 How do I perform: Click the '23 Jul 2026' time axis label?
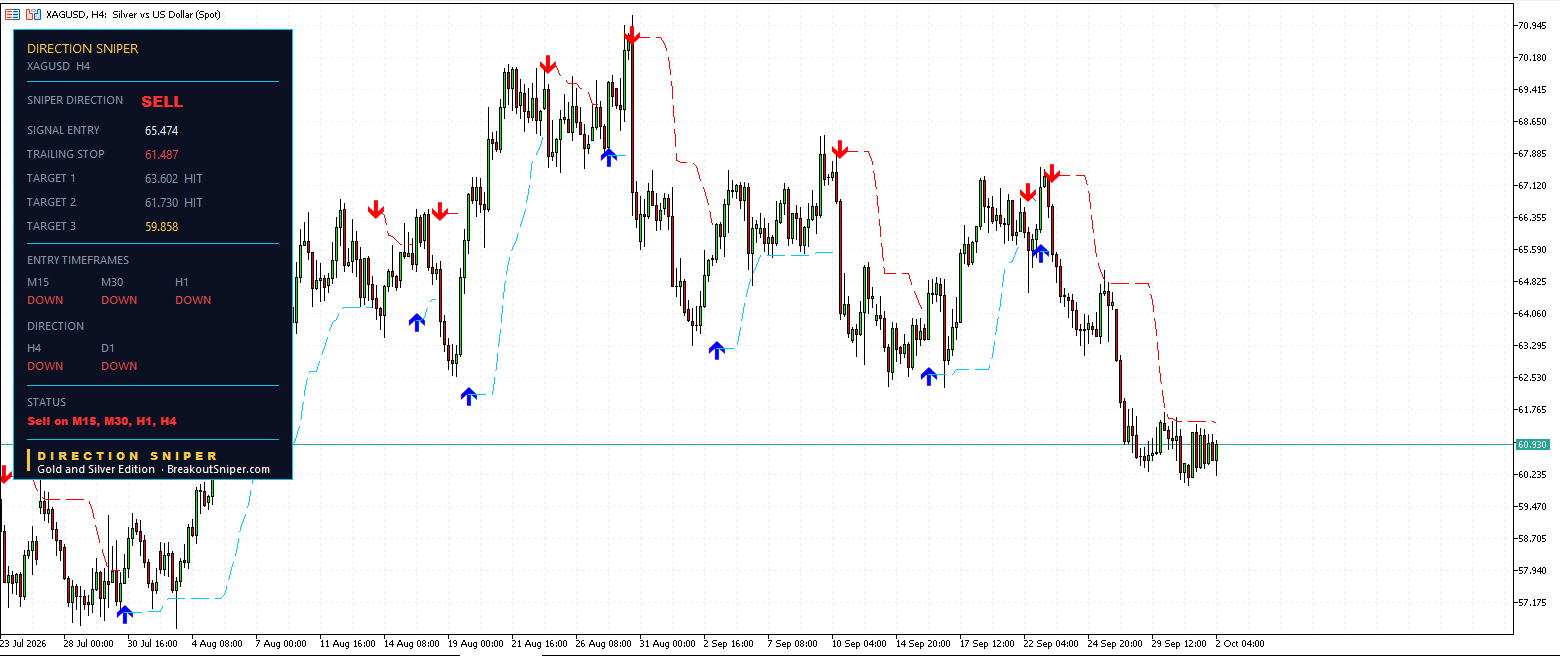tap(23, 644)
